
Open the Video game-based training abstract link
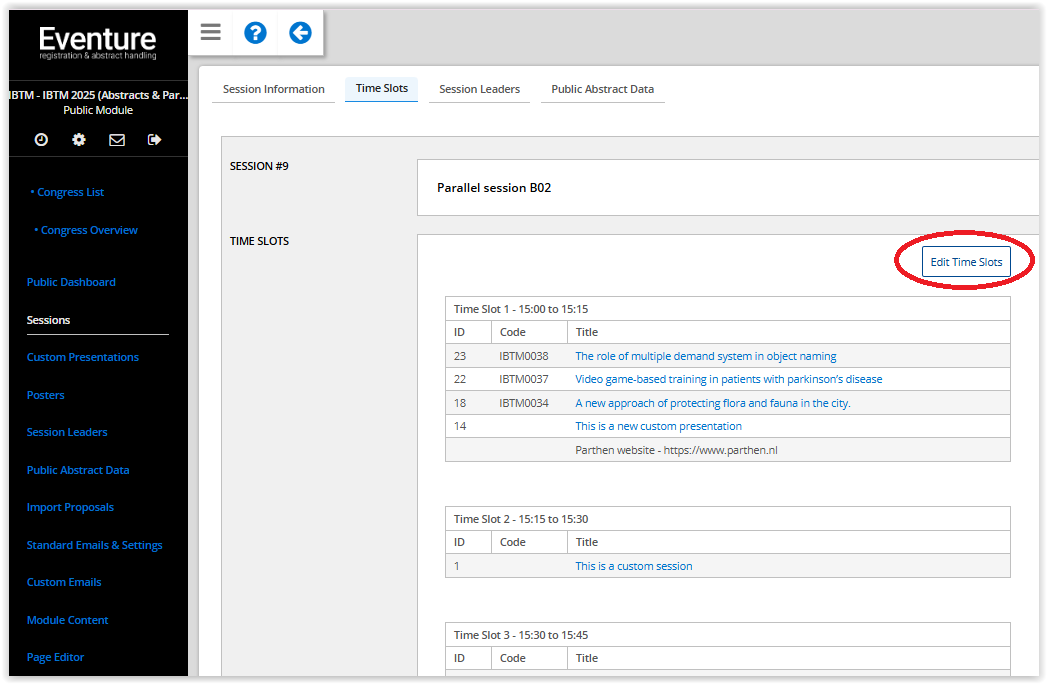pos(728,379)
